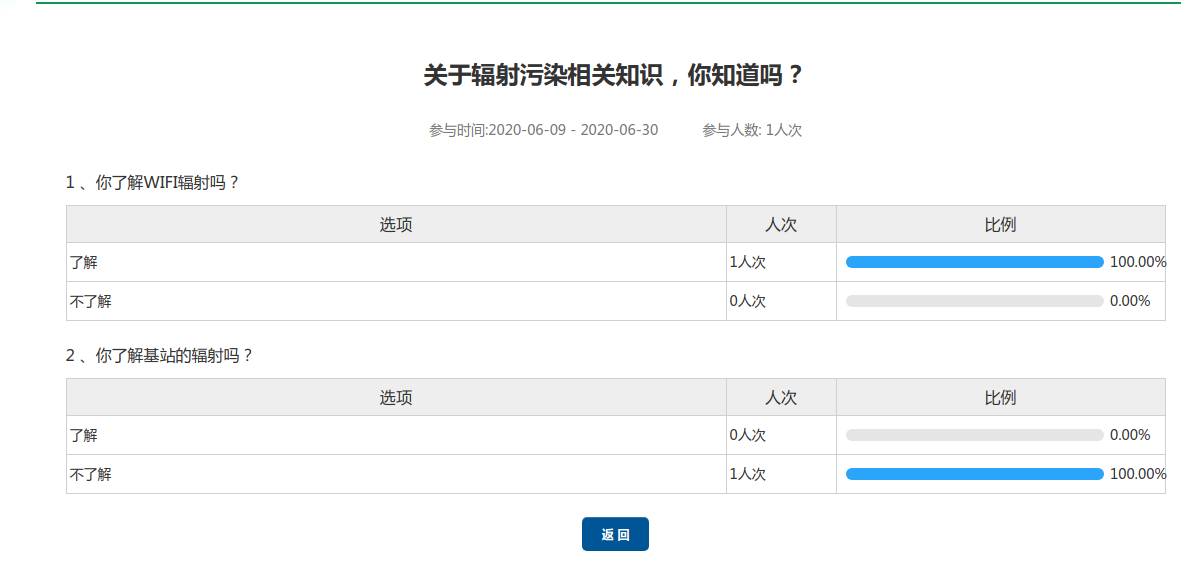
Task: Select the 不了解 option under the 基站 question
Action: 91,474
